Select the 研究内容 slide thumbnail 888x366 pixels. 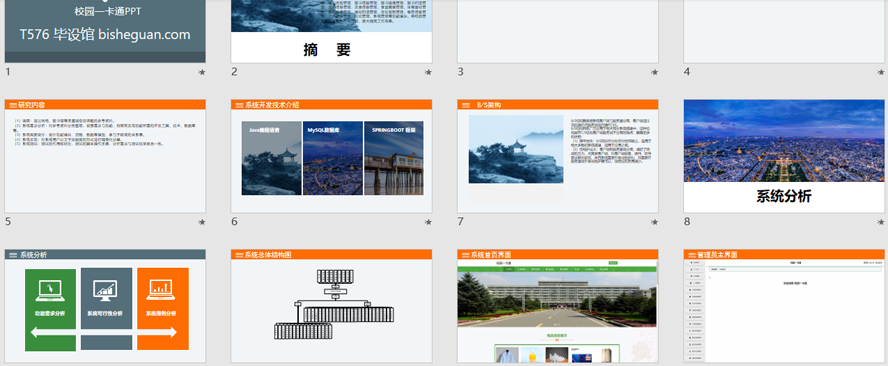click(x=105, y=156)
